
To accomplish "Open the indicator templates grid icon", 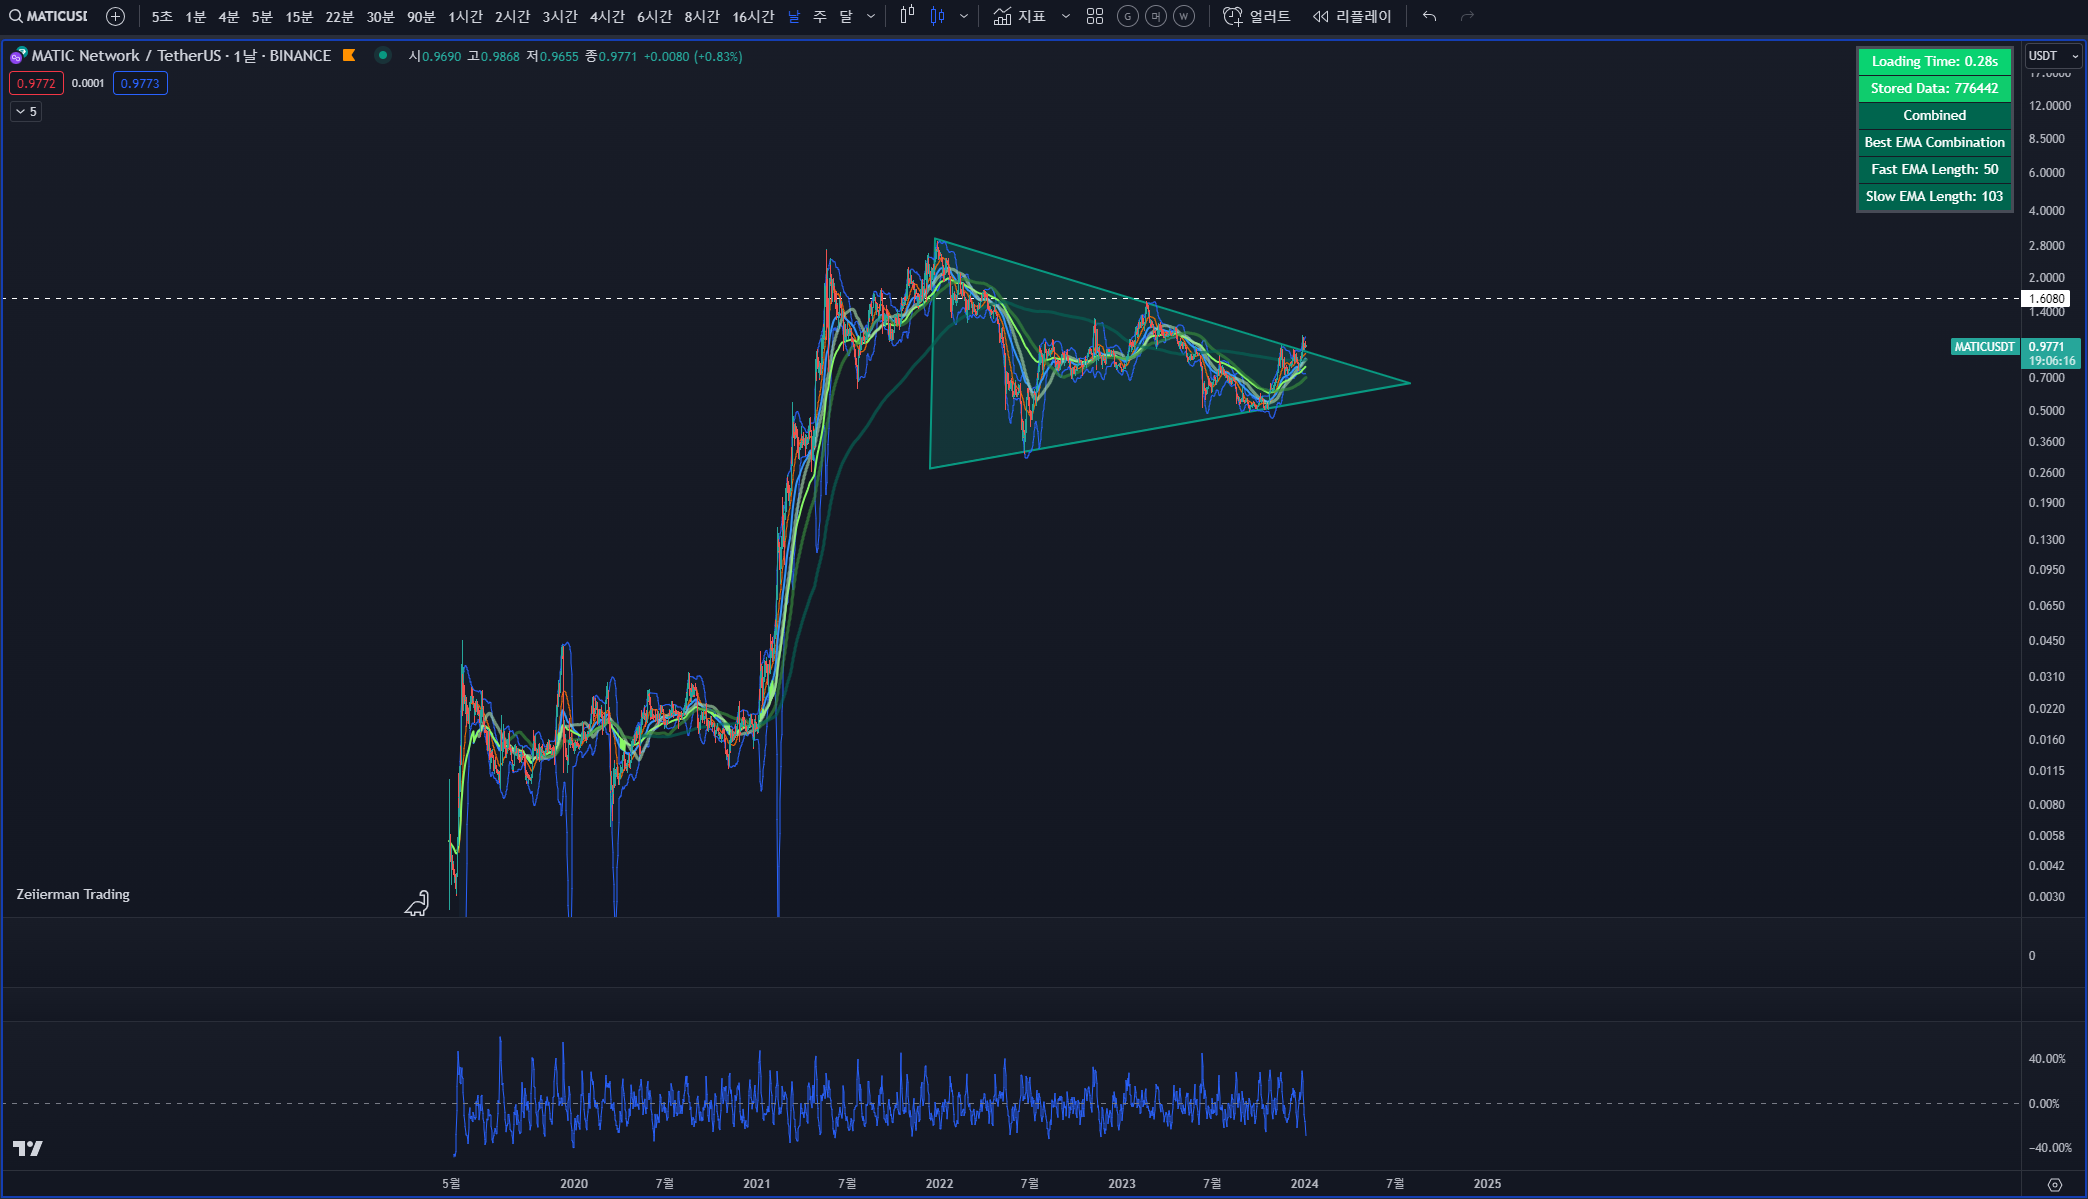I will tap(1095, 16).
